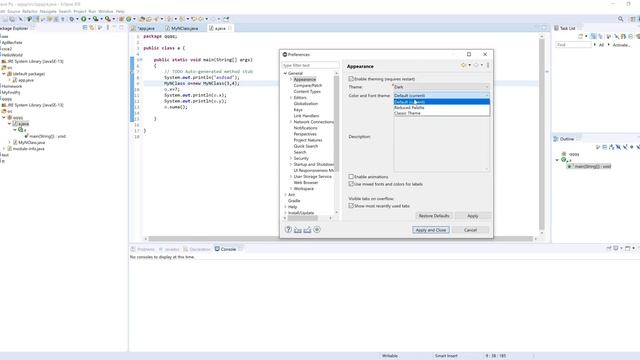Click the forward arrow in Preferences header

[x=476, y=65]
